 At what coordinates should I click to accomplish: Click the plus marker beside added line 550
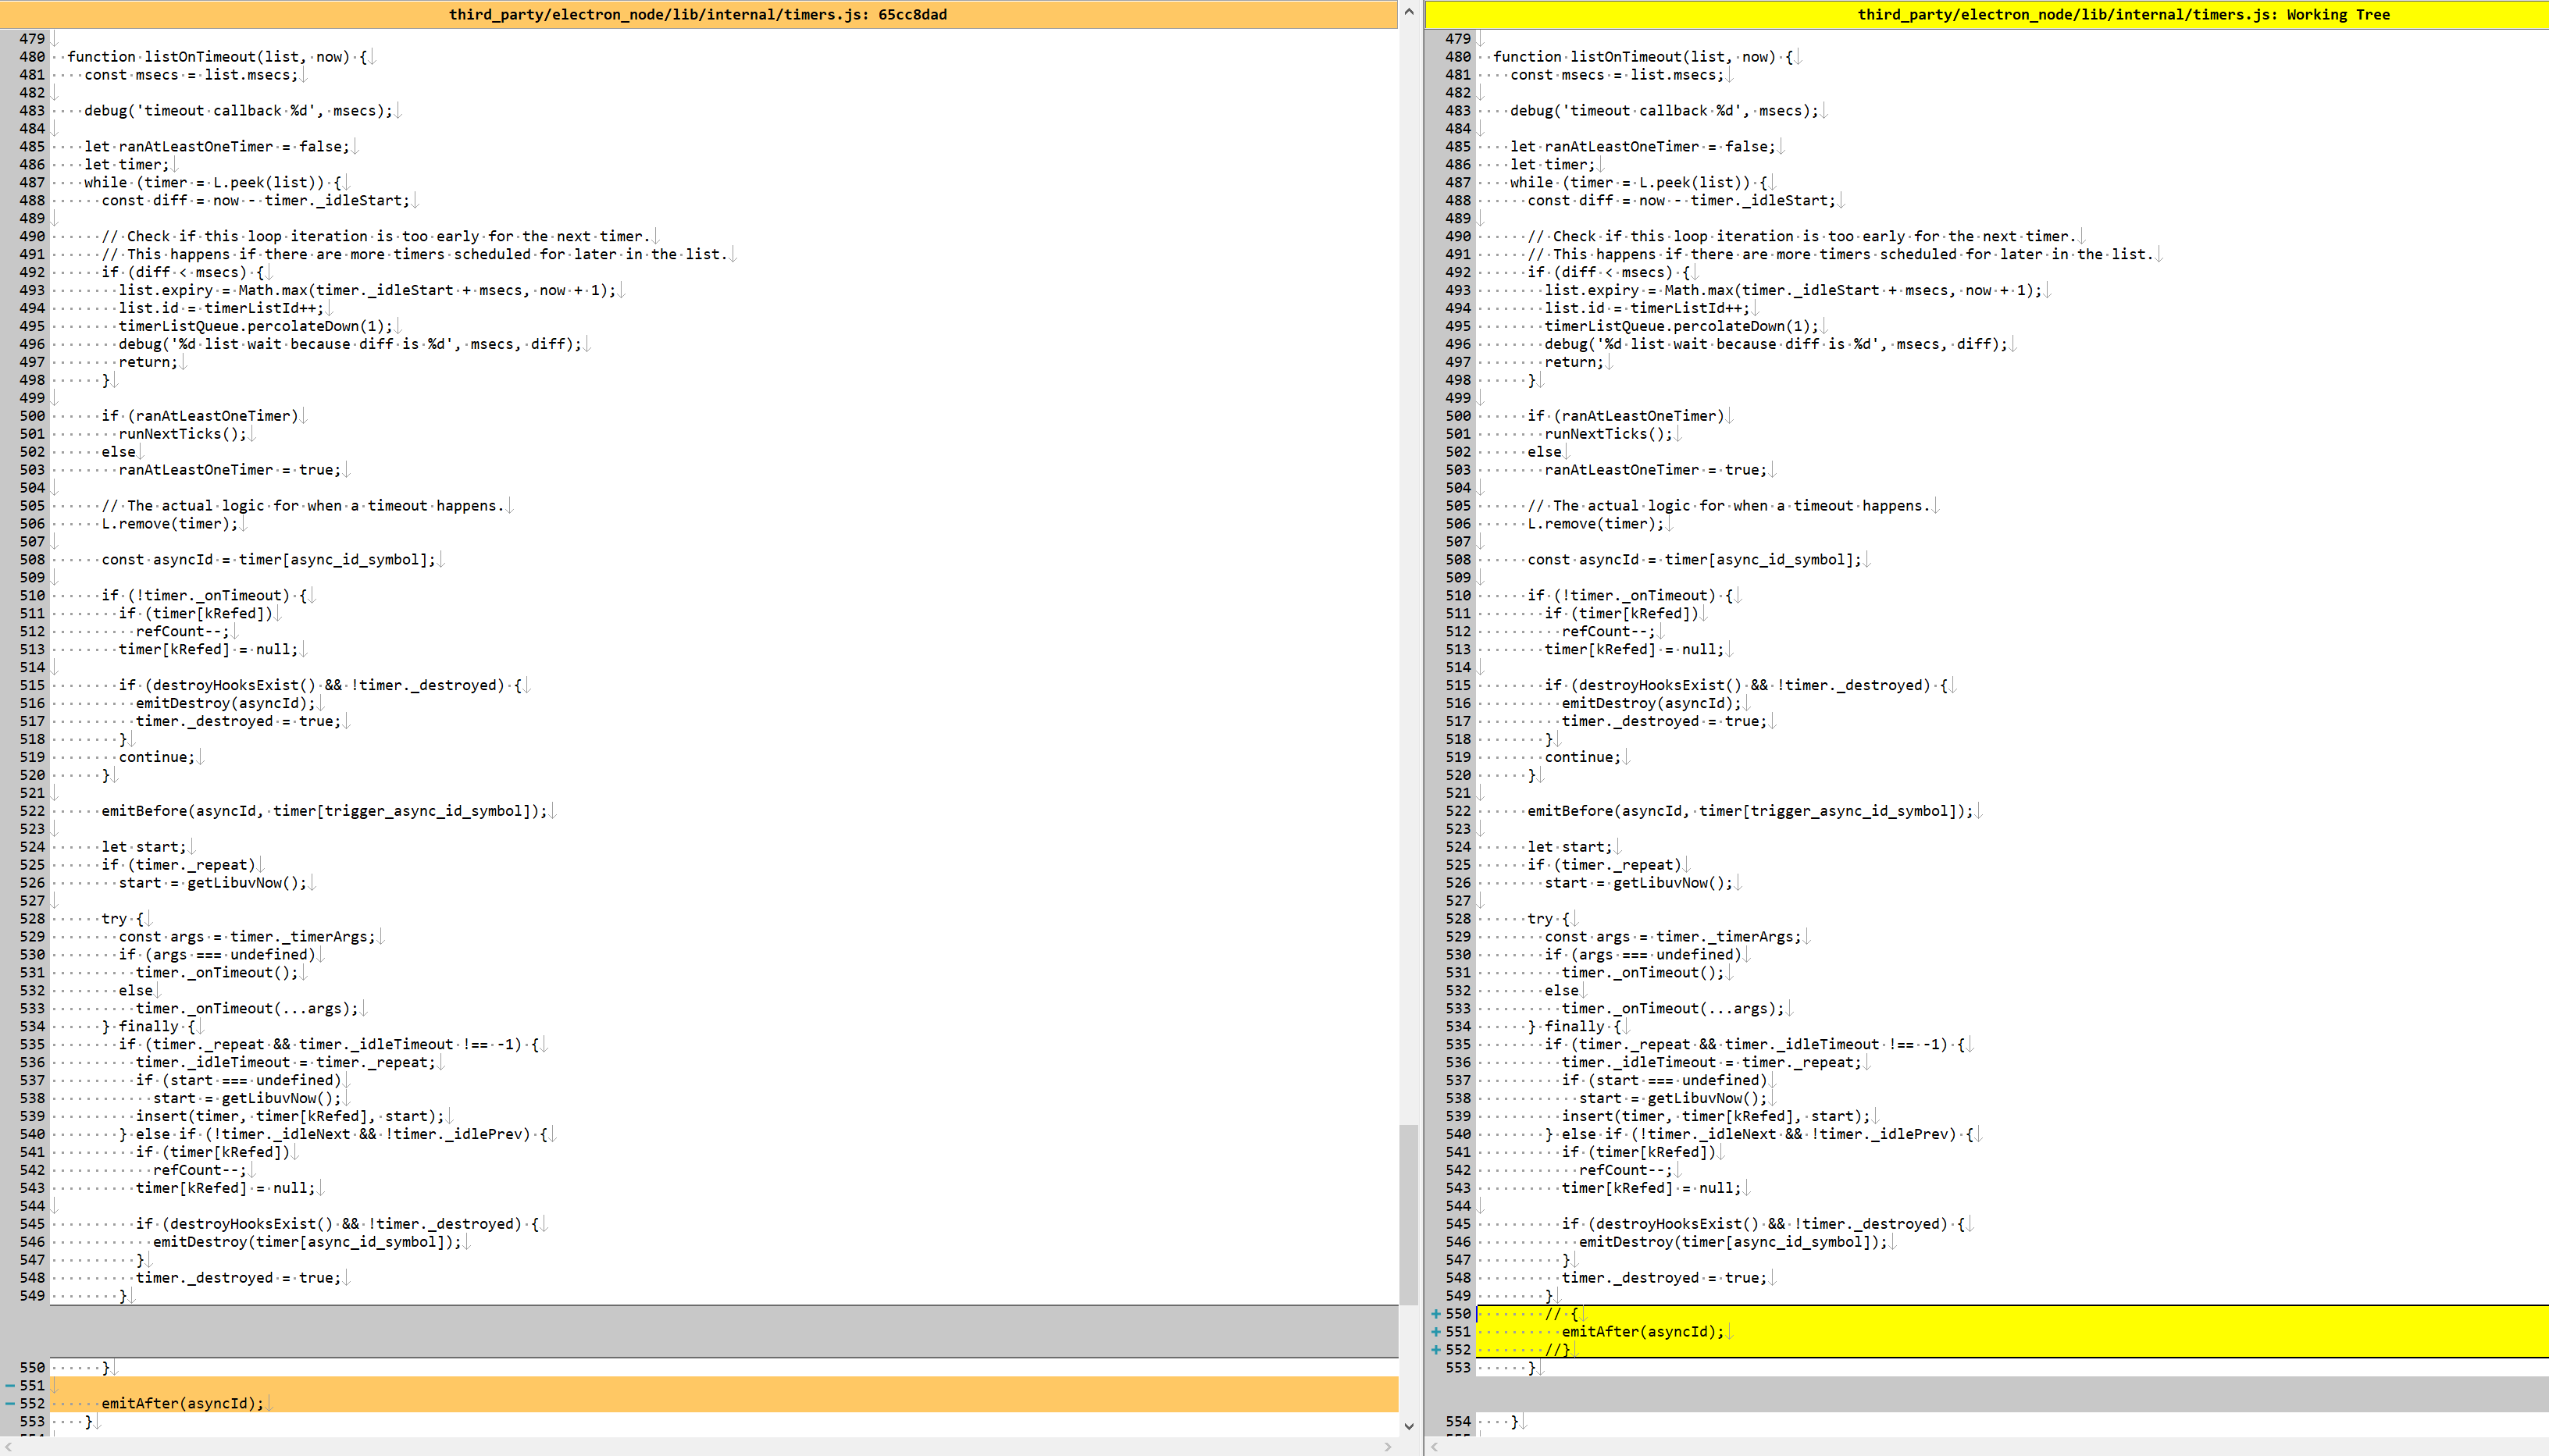(x=1435, y=1312)
